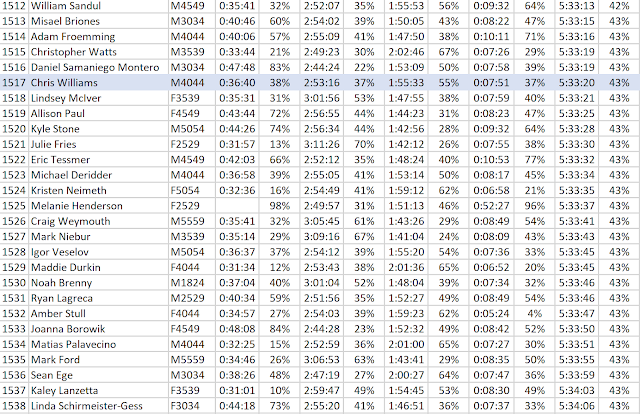Select the name Craig Weymouth

[71, 221]
